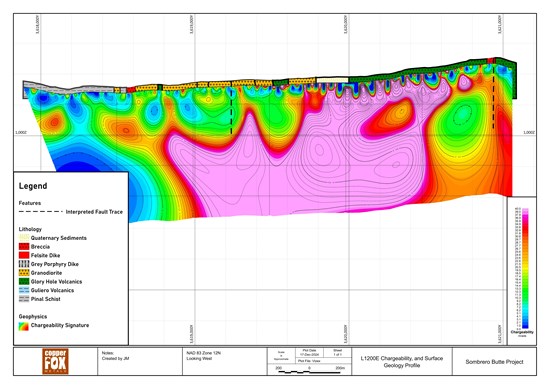Click the 'Glory Hole Volcanics' label
This screenshot has width=550, height=389.
[56, 282]
